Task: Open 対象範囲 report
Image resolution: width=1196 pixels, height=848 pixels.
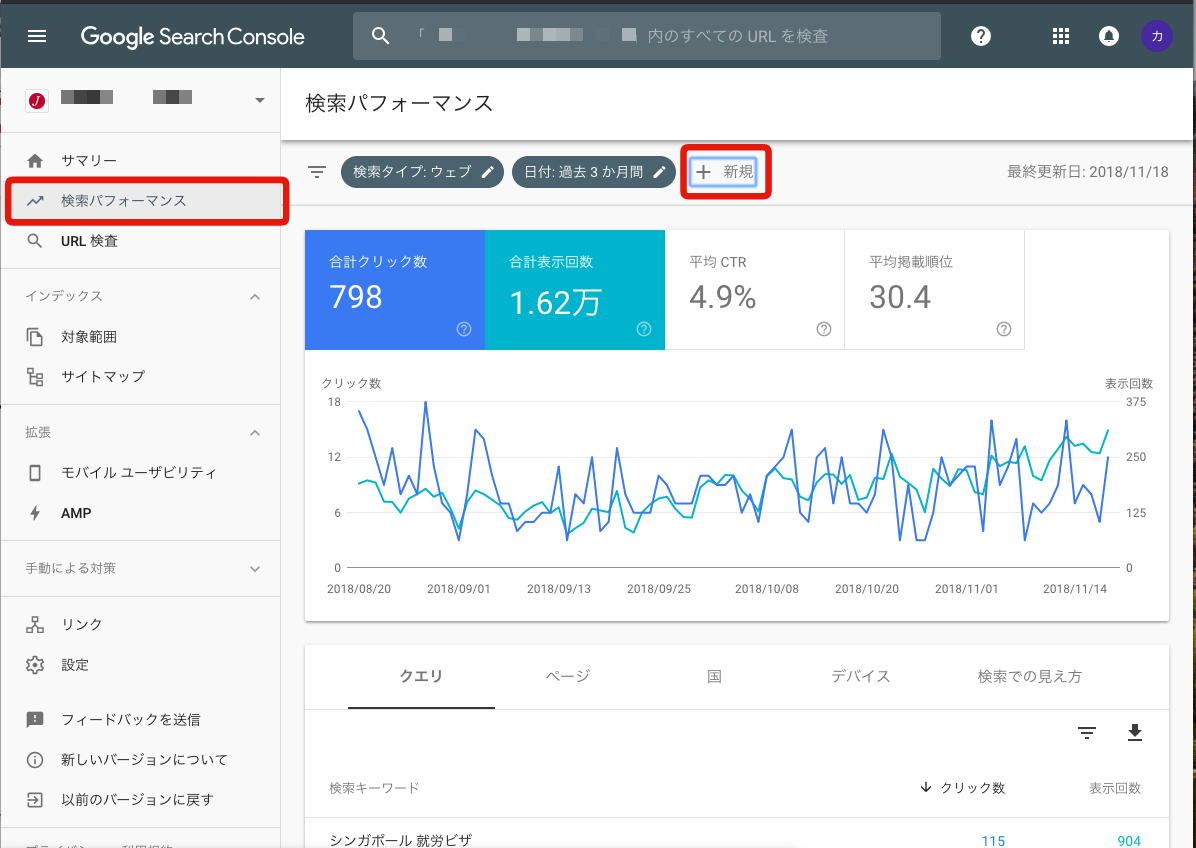Action: coord(140,336)
